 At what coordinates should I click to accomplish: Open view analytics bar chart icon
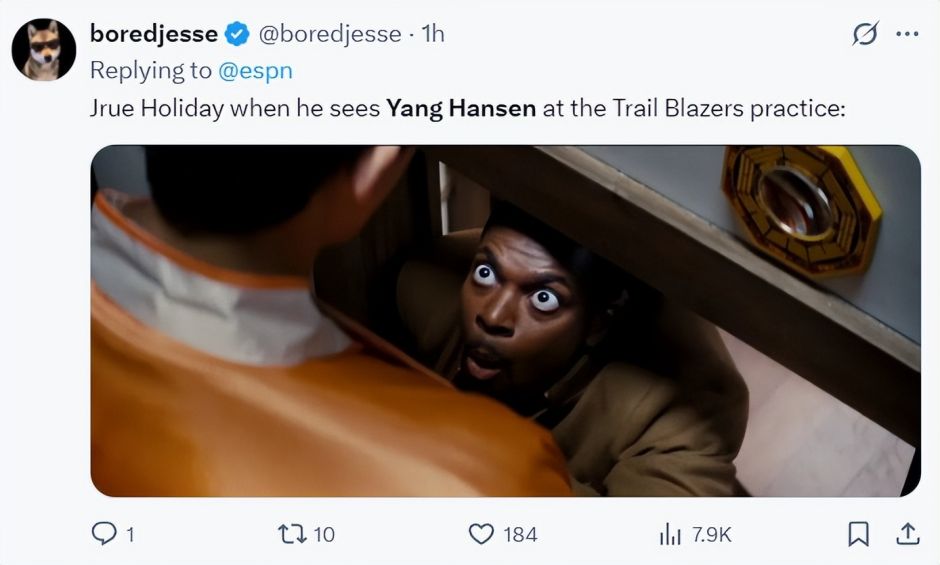point(670,534)
